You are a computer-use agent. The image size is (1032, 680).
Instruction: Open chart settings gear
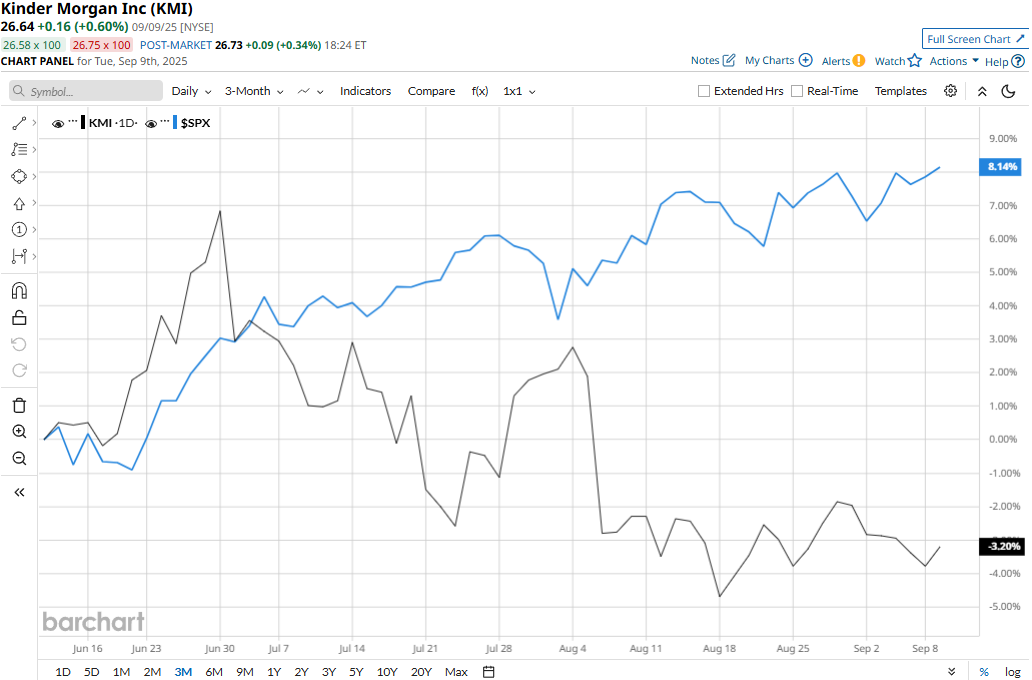click(950, 91)
